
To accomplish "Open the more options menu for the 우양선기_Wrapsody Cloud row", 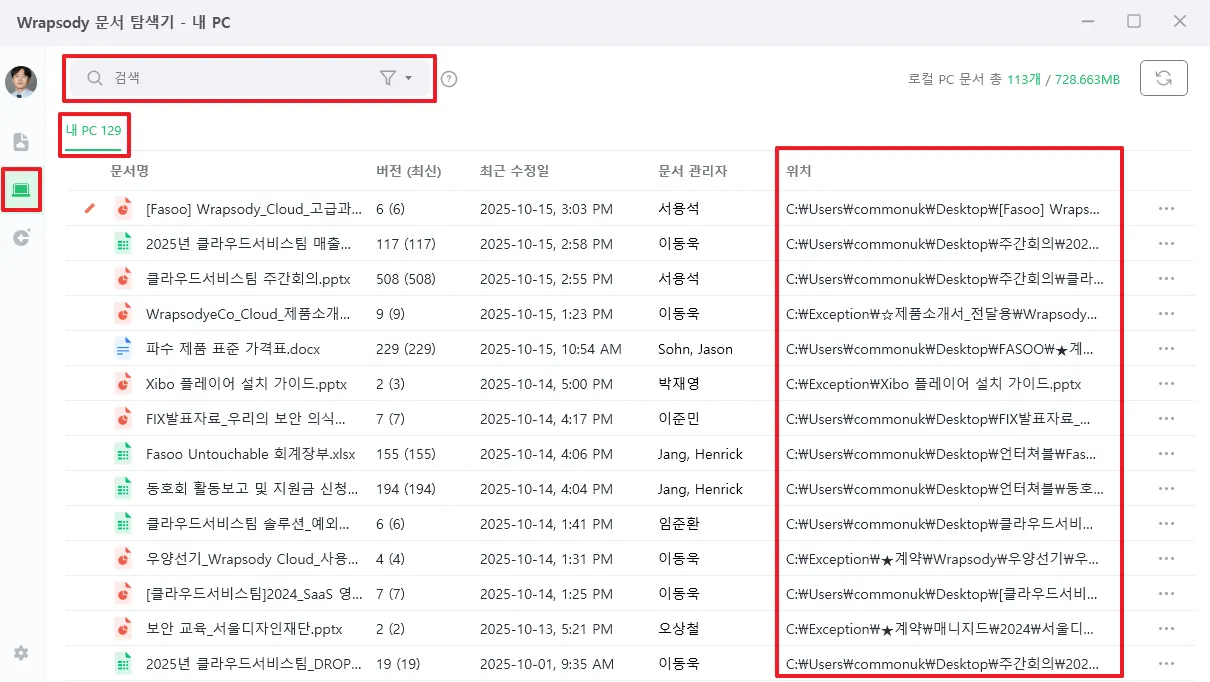I will click(1165, 559).
